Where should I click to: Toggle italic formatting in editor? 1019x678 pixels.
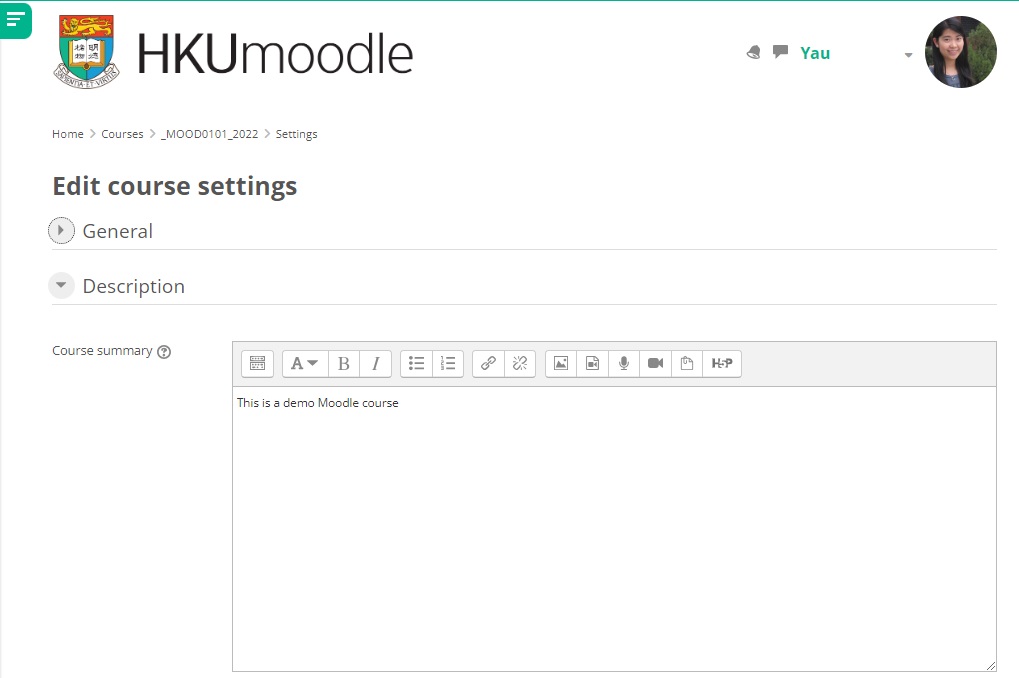tap(375, 364)
